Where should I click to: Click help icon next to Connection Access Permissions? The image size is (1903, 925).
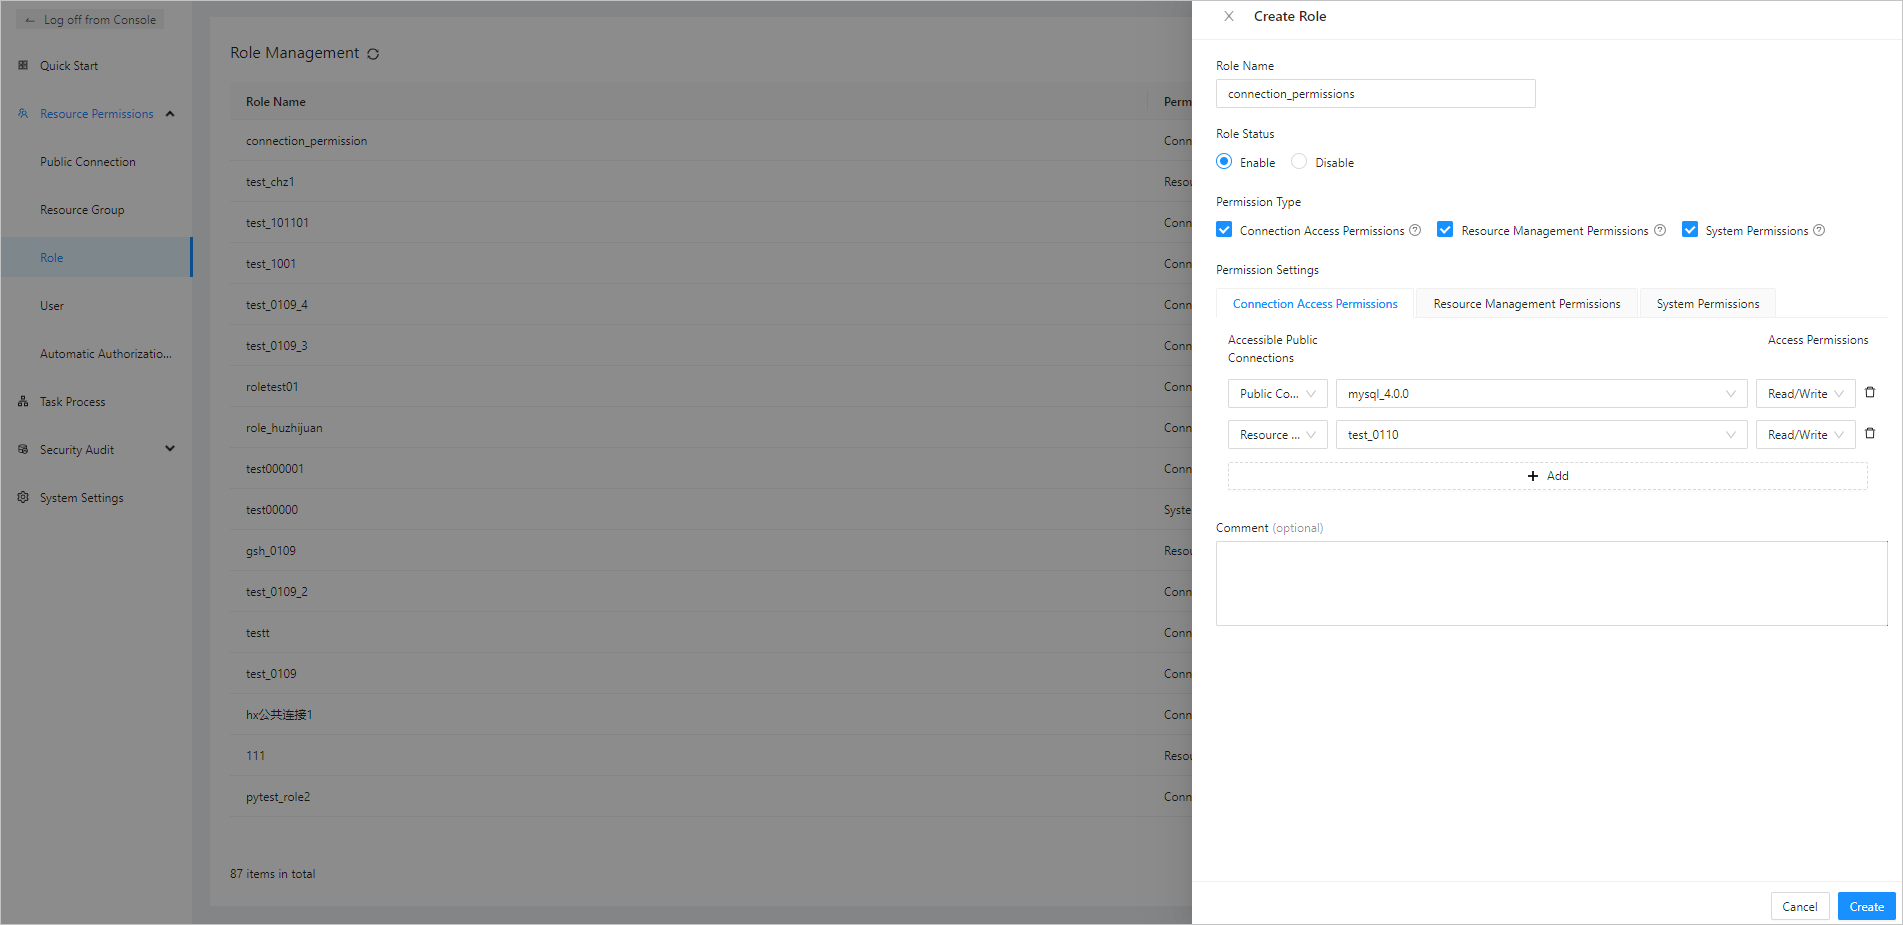coord(1415,231)
